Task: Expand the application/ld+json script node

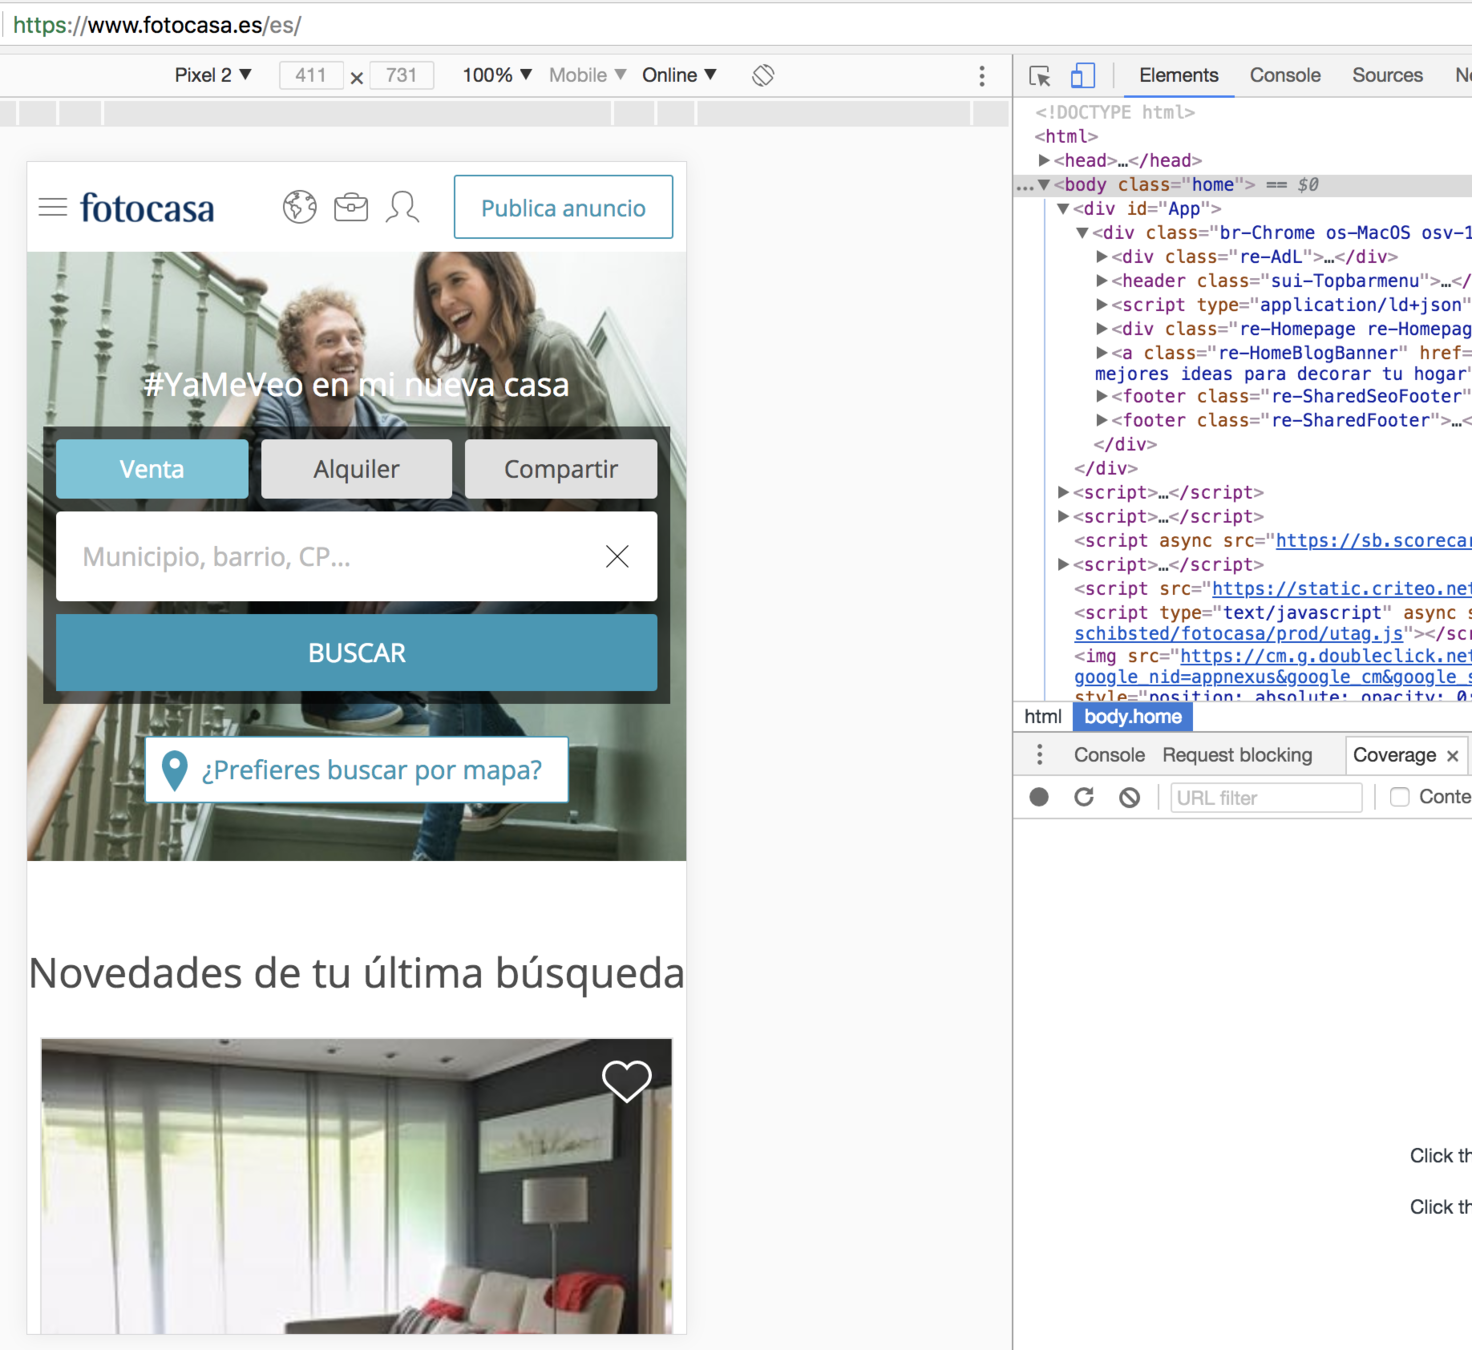Action: 1102,305
